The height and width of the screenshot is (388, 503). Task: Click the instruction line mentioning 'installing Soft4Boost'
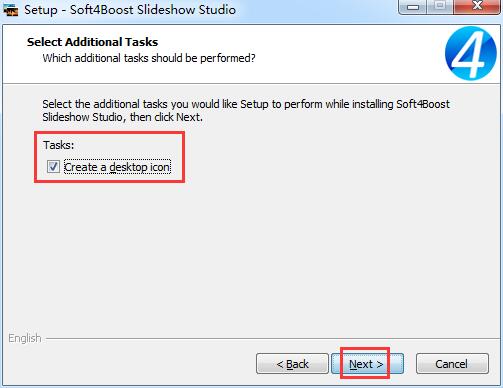click(x=246, y=104)
